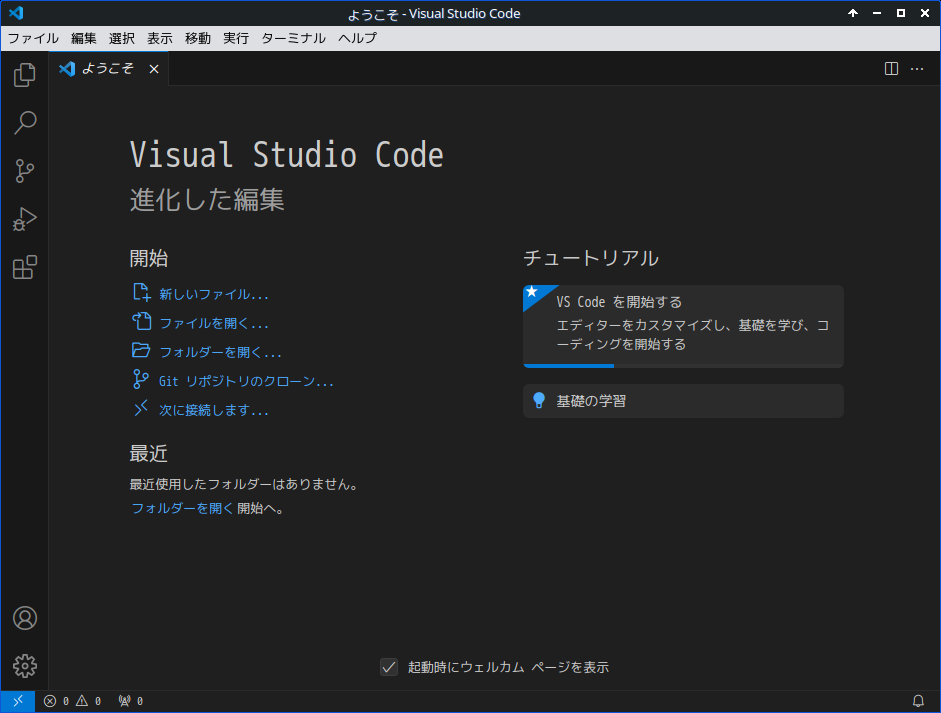Open the 基礎の学習 tutorial card
This screenshot has height=713, width=941.
click(683, 401)
